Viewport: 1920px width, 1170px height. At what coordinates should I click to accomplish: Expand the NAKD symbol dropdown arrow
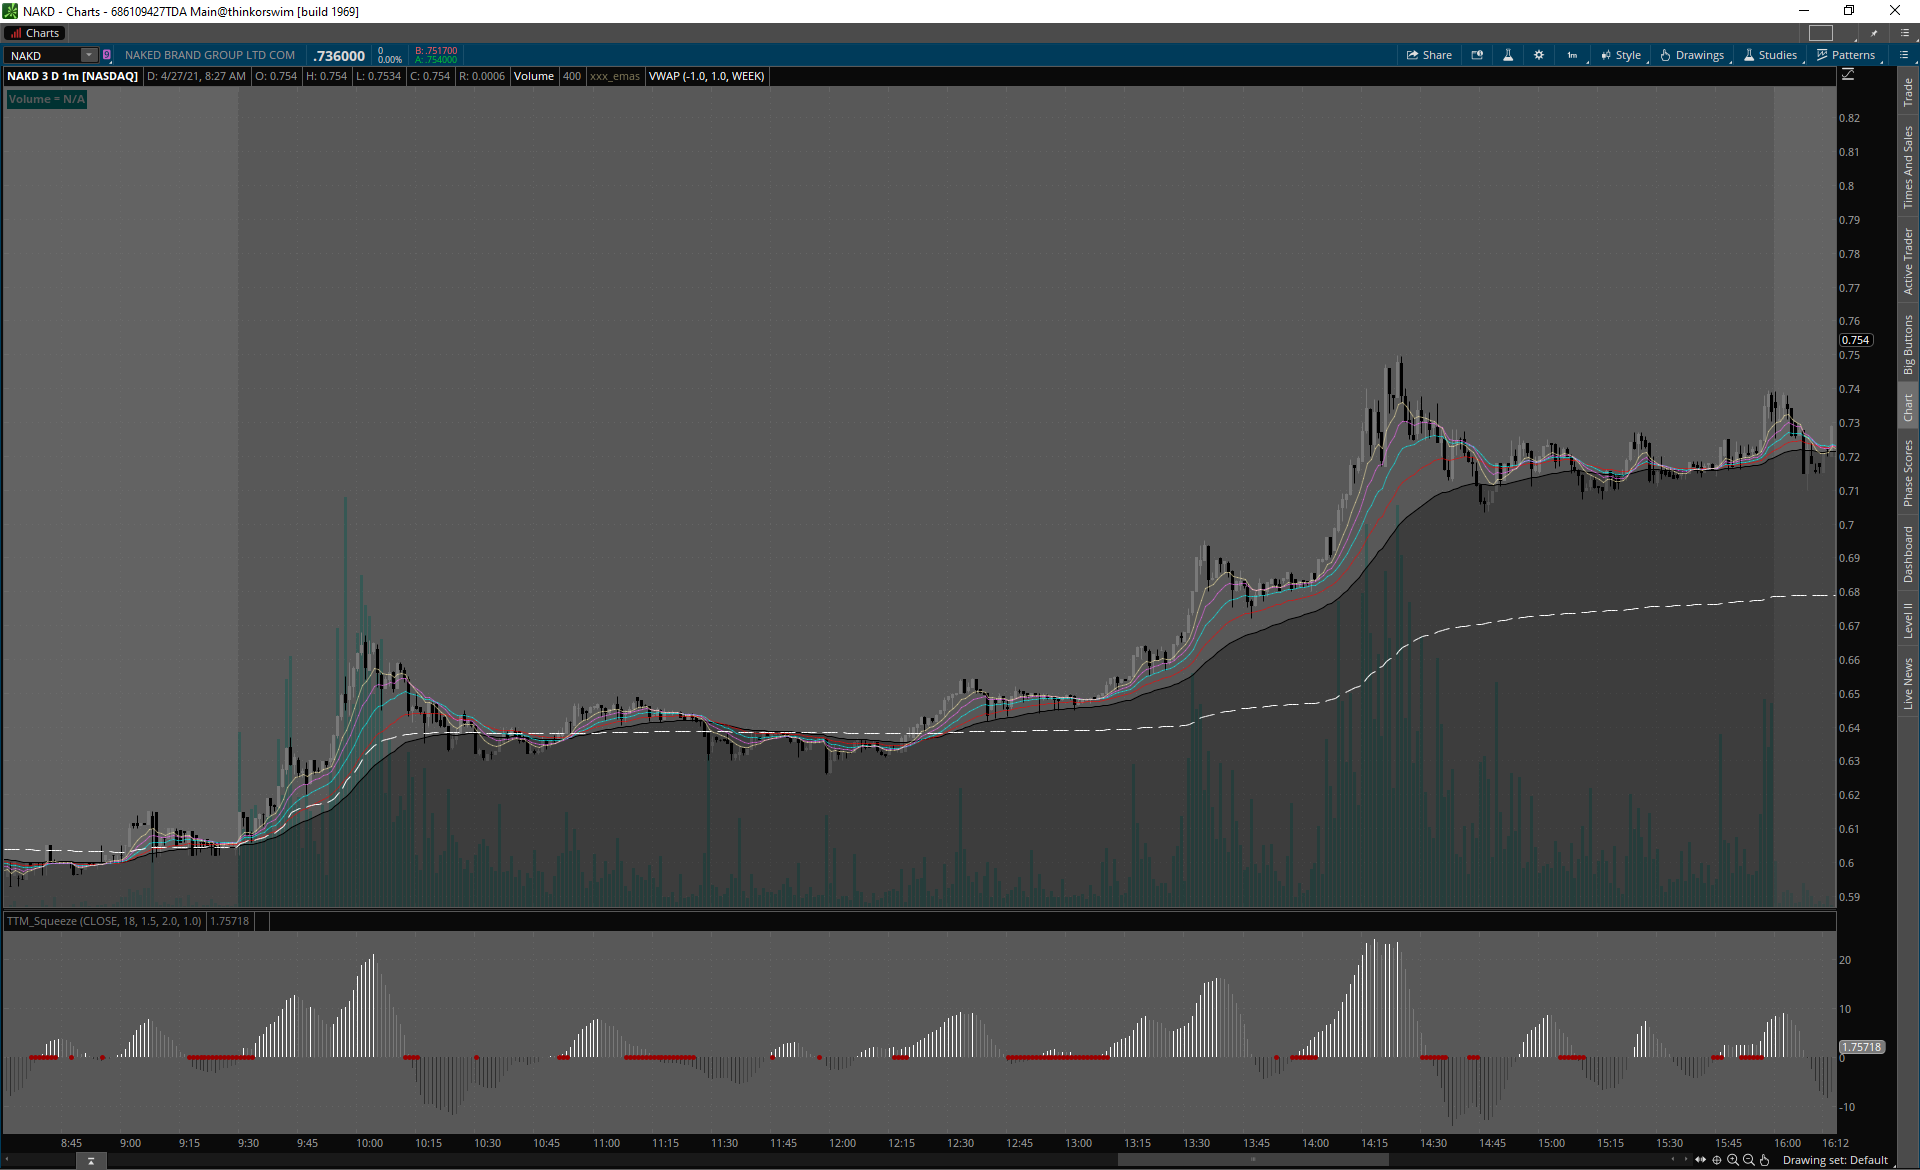pos(88,55)
